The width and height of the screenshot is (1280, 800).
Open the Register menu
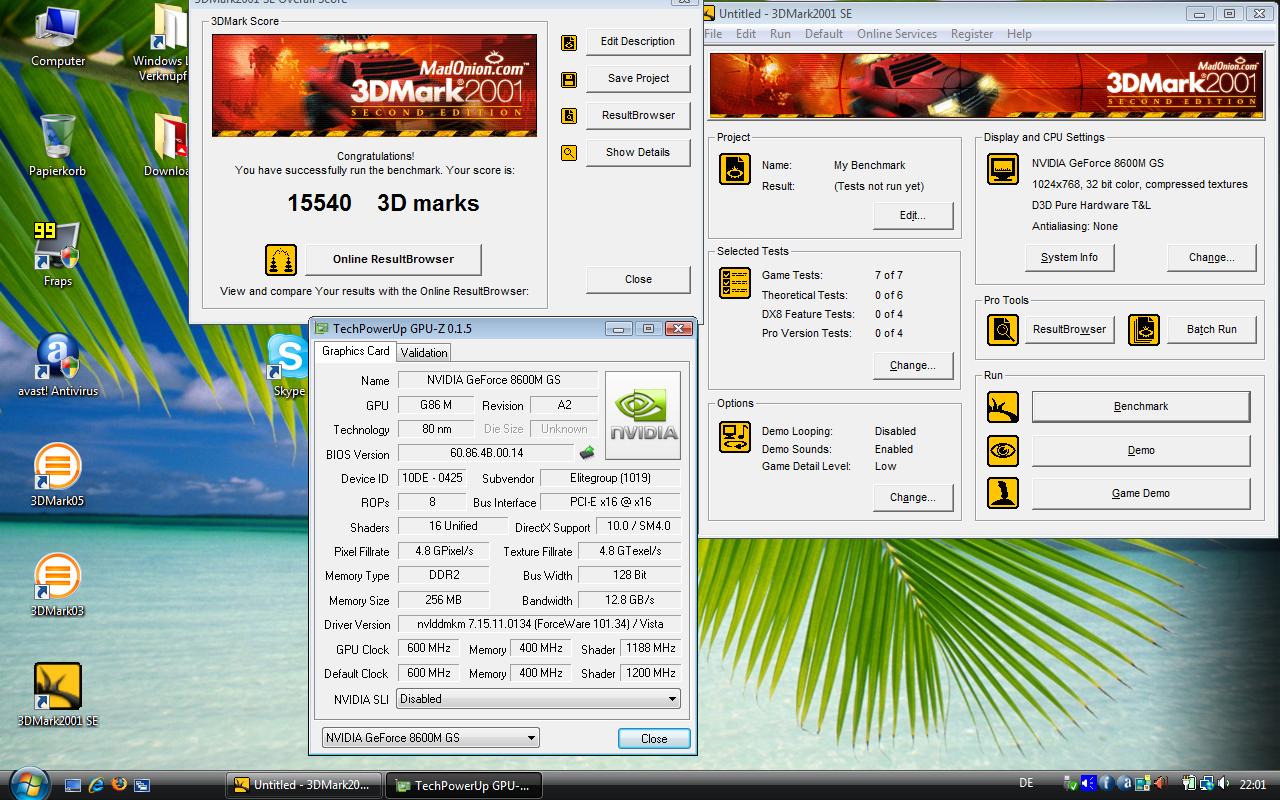tap(972, 34)
